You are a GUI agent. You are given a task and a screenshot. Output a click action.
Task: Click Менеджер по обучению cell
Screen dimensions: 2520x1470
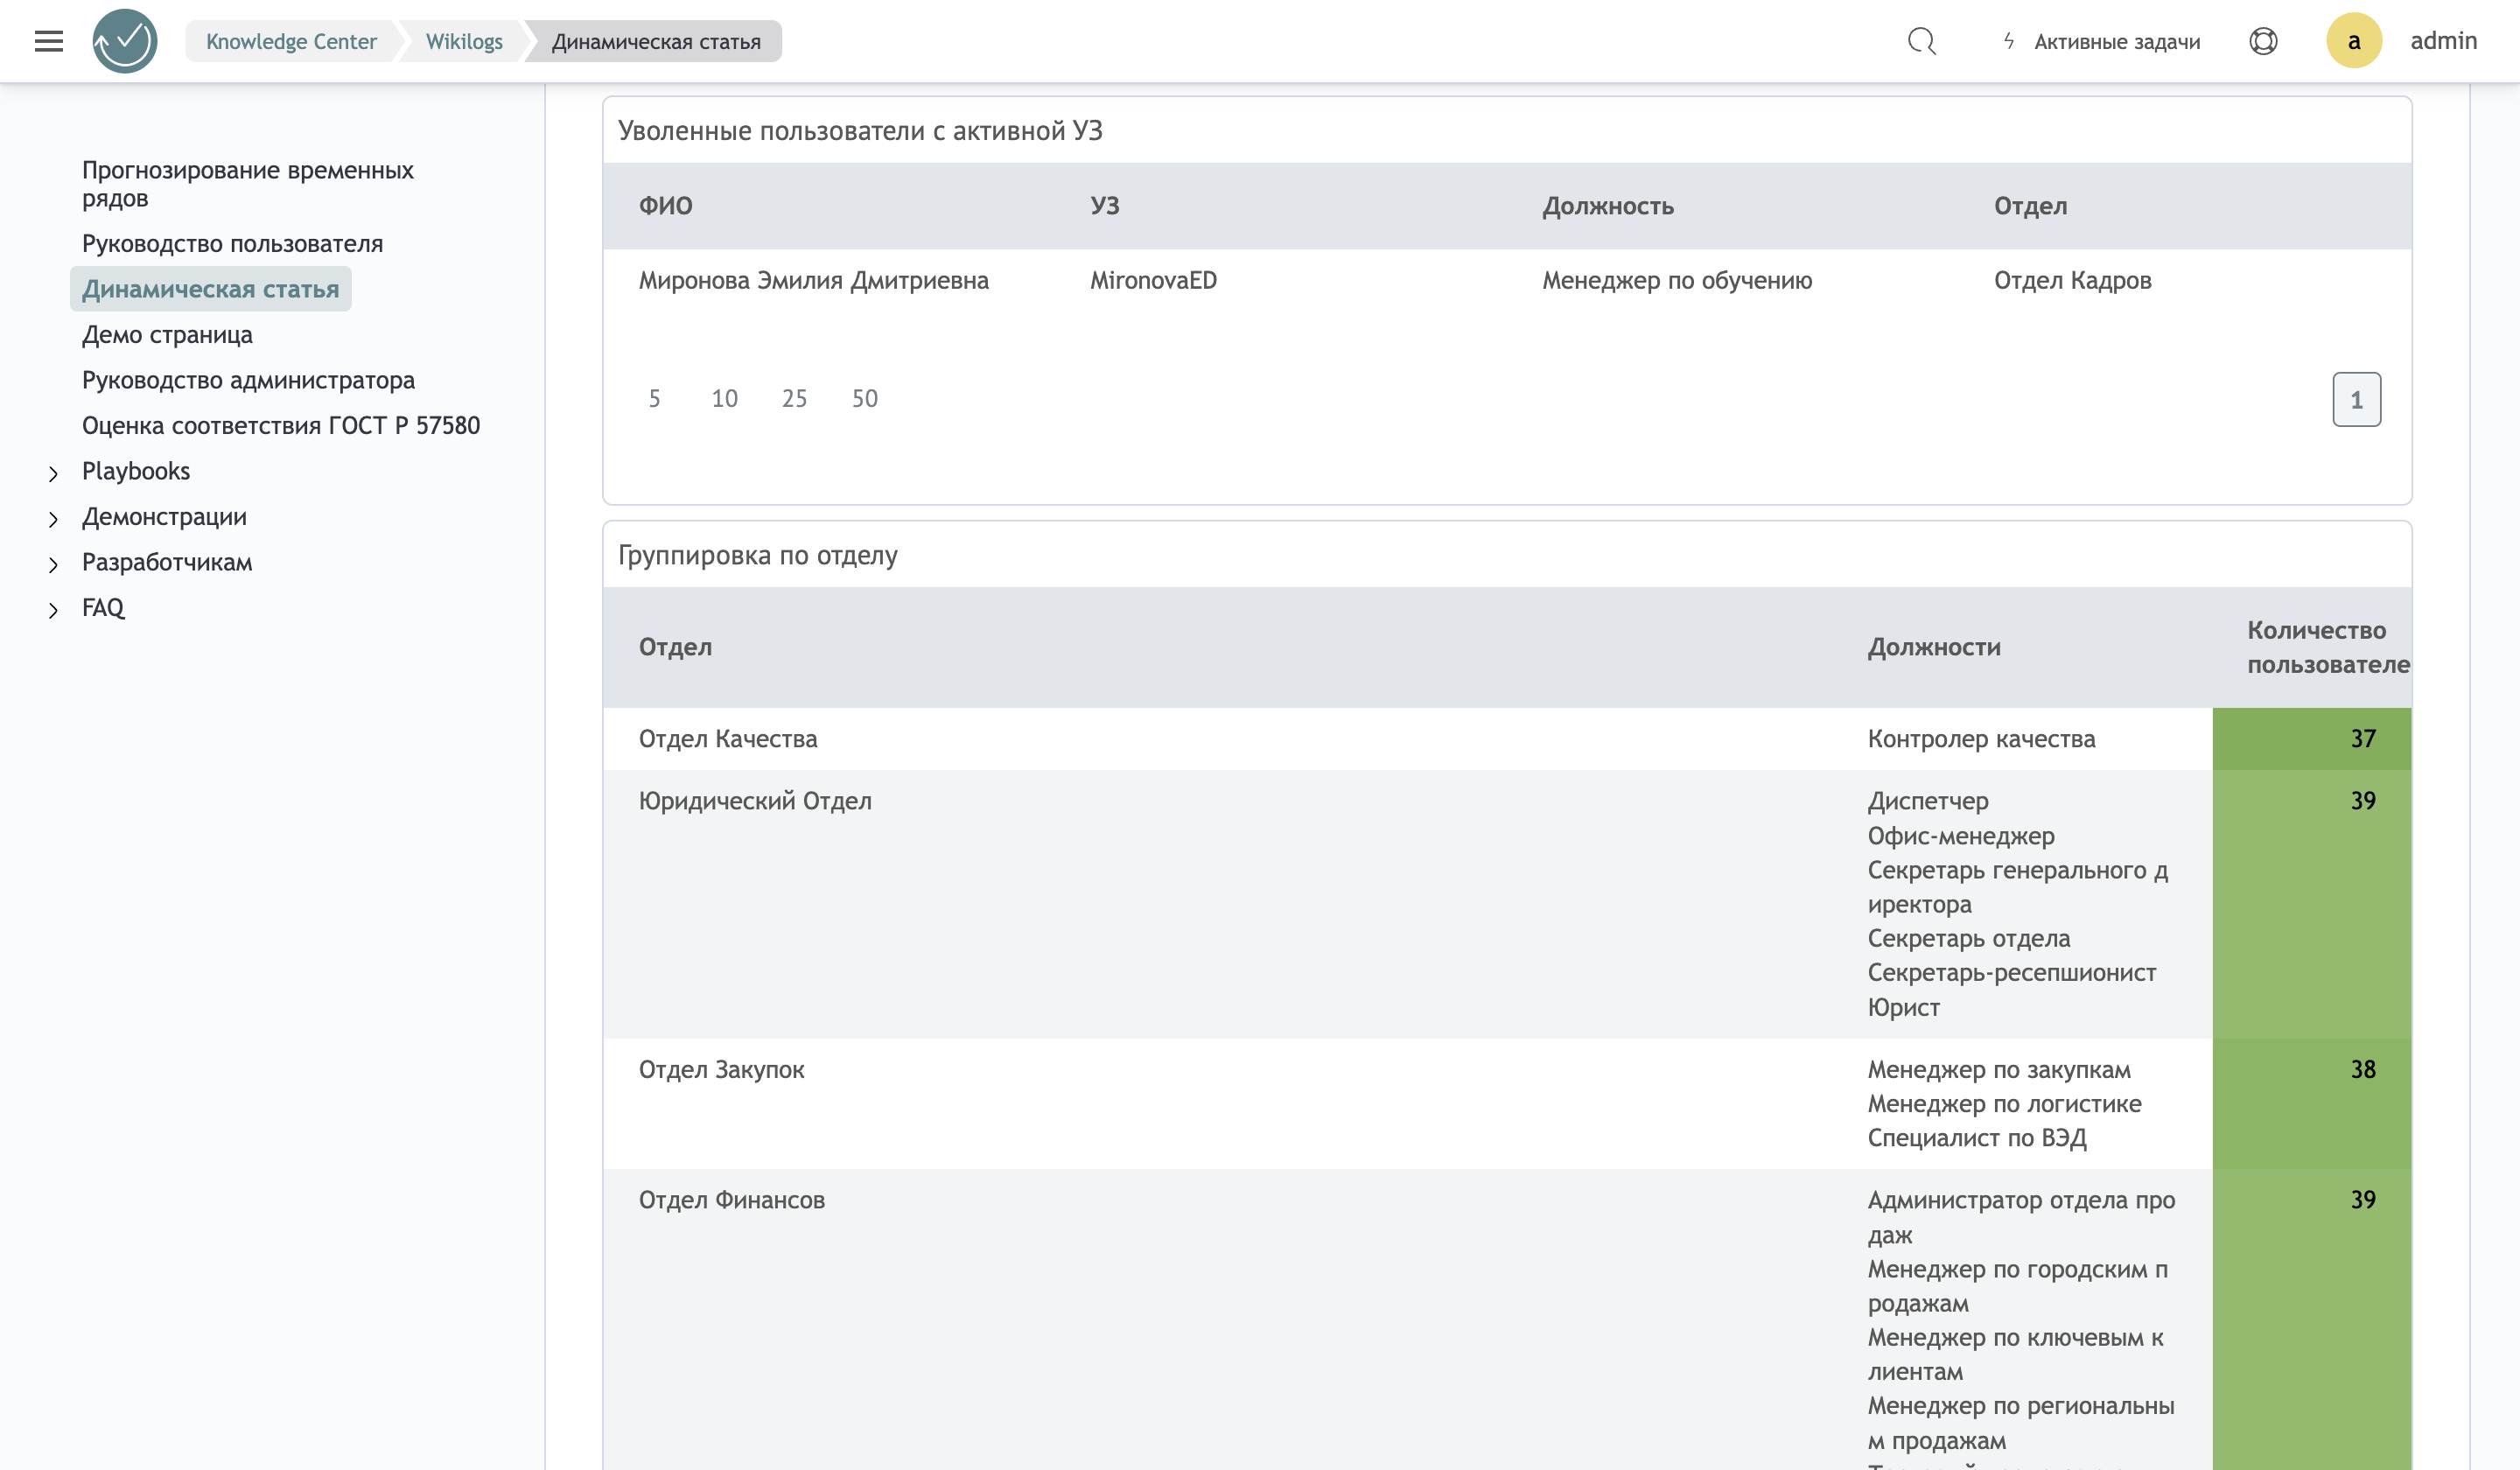1676,280
